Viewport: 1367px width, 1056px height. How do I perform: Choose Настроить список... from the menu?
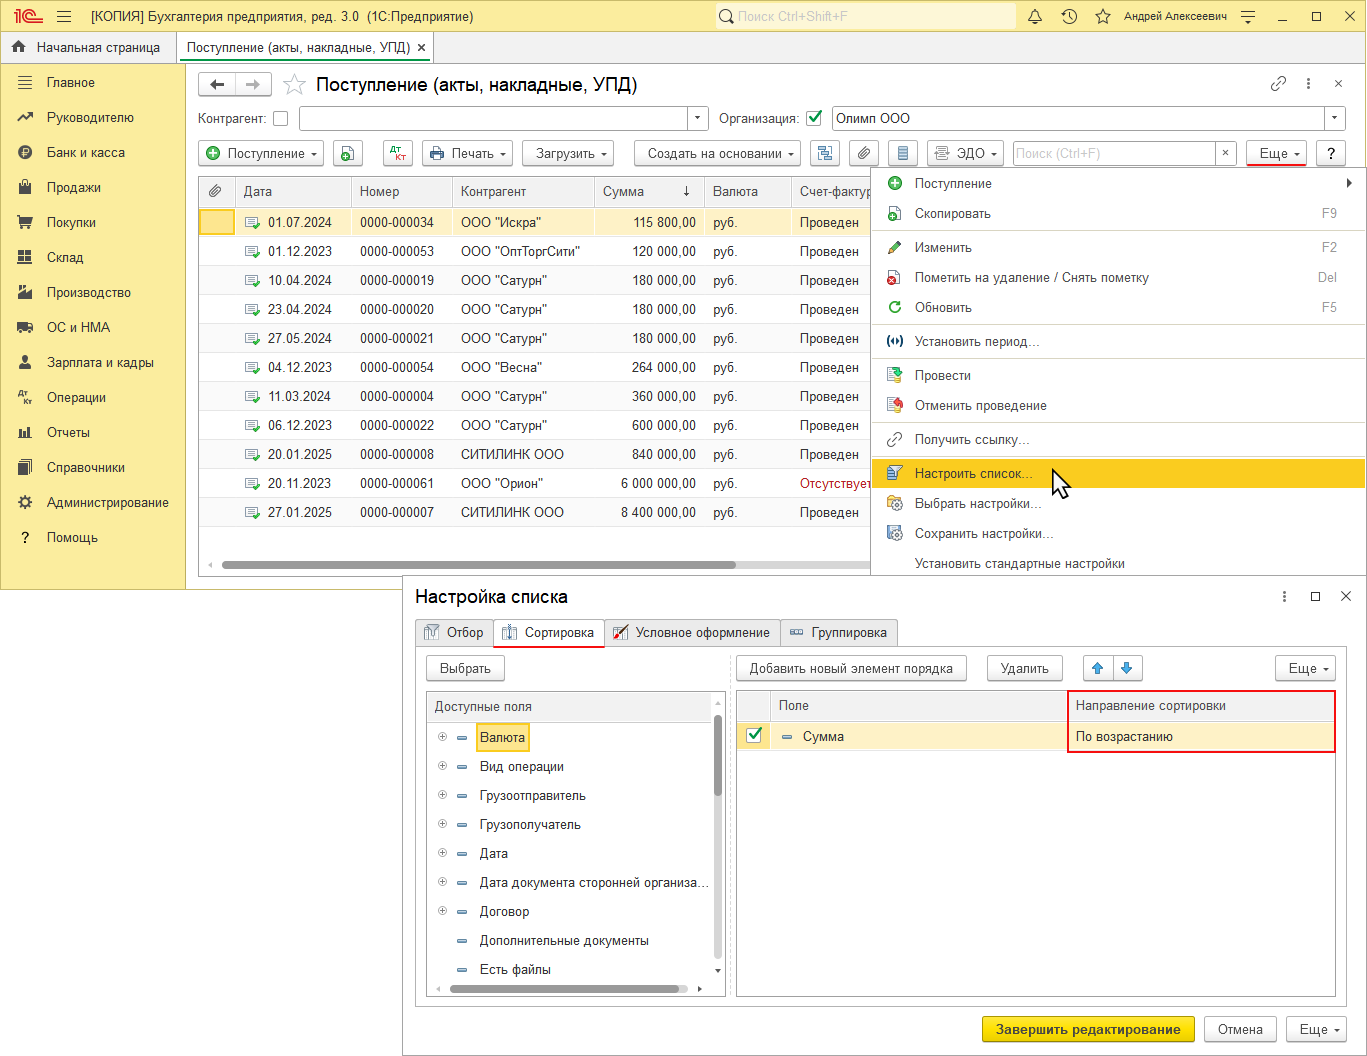[x=1118, y=473]
